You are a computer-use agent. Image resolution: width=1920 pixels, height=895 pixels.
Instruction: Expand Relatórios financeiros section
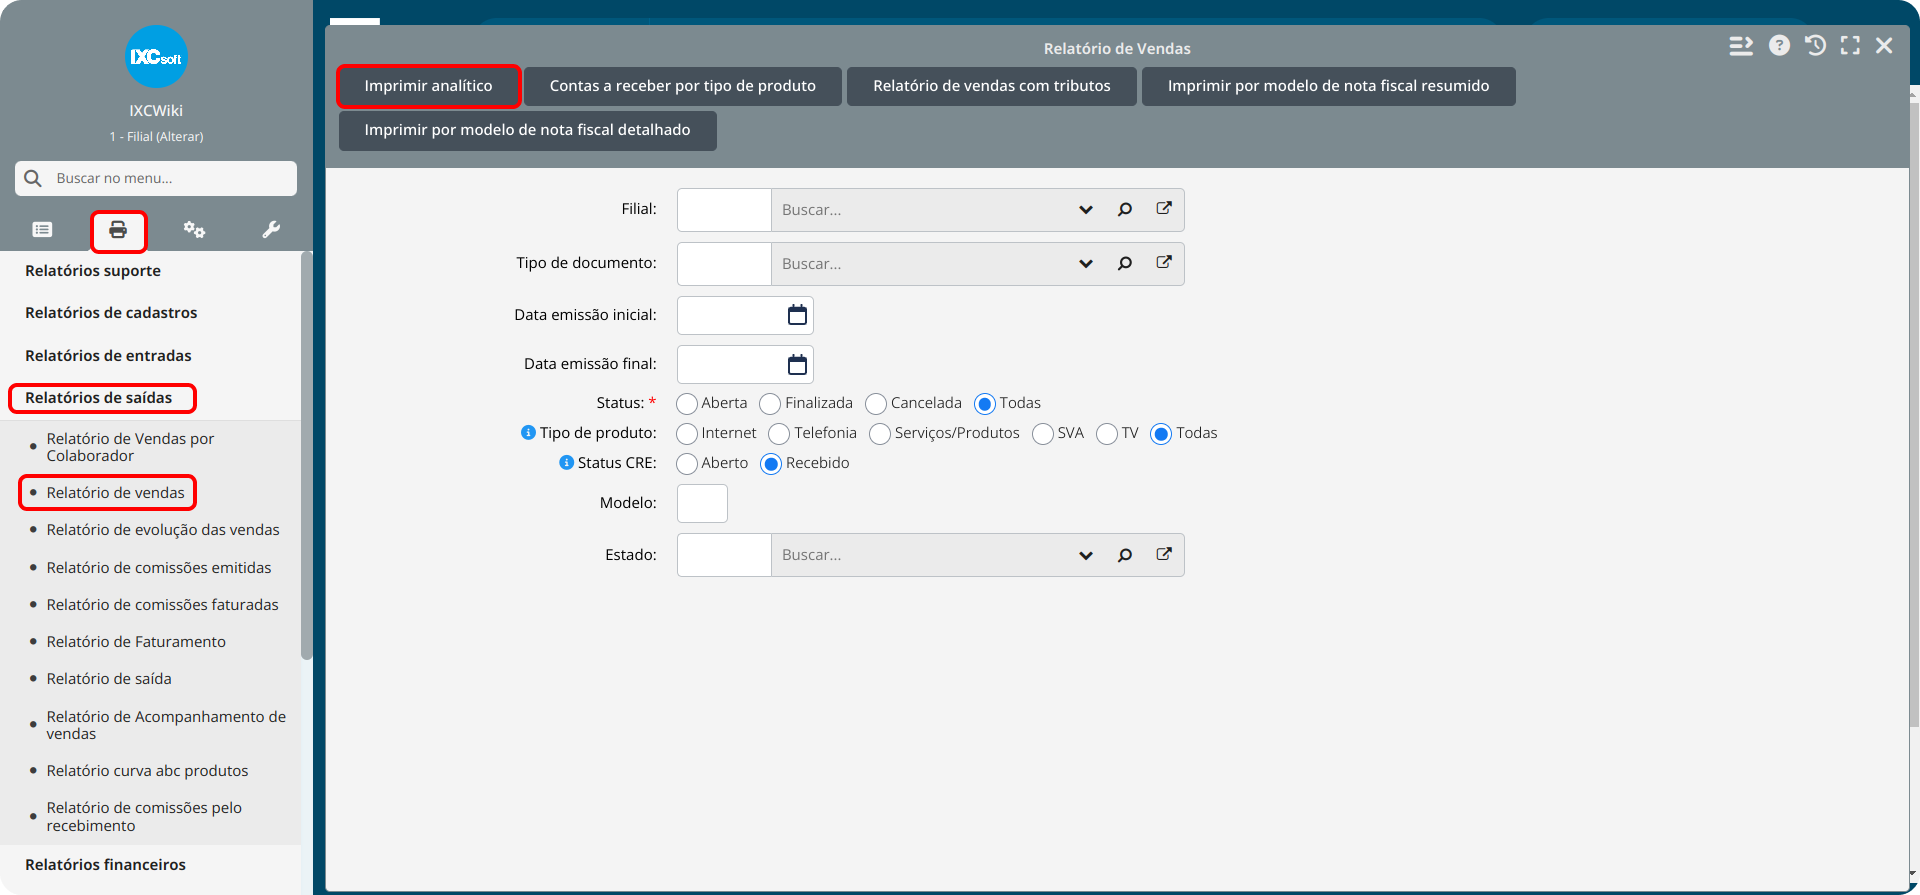coord(105,865)
